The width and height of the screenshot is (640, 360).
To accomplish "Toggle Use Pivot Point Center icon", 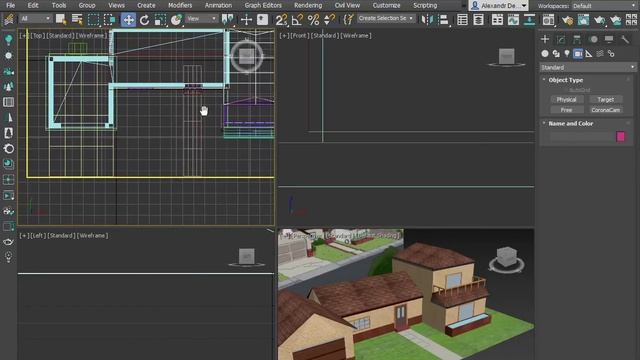I will (x=227, y=19).
